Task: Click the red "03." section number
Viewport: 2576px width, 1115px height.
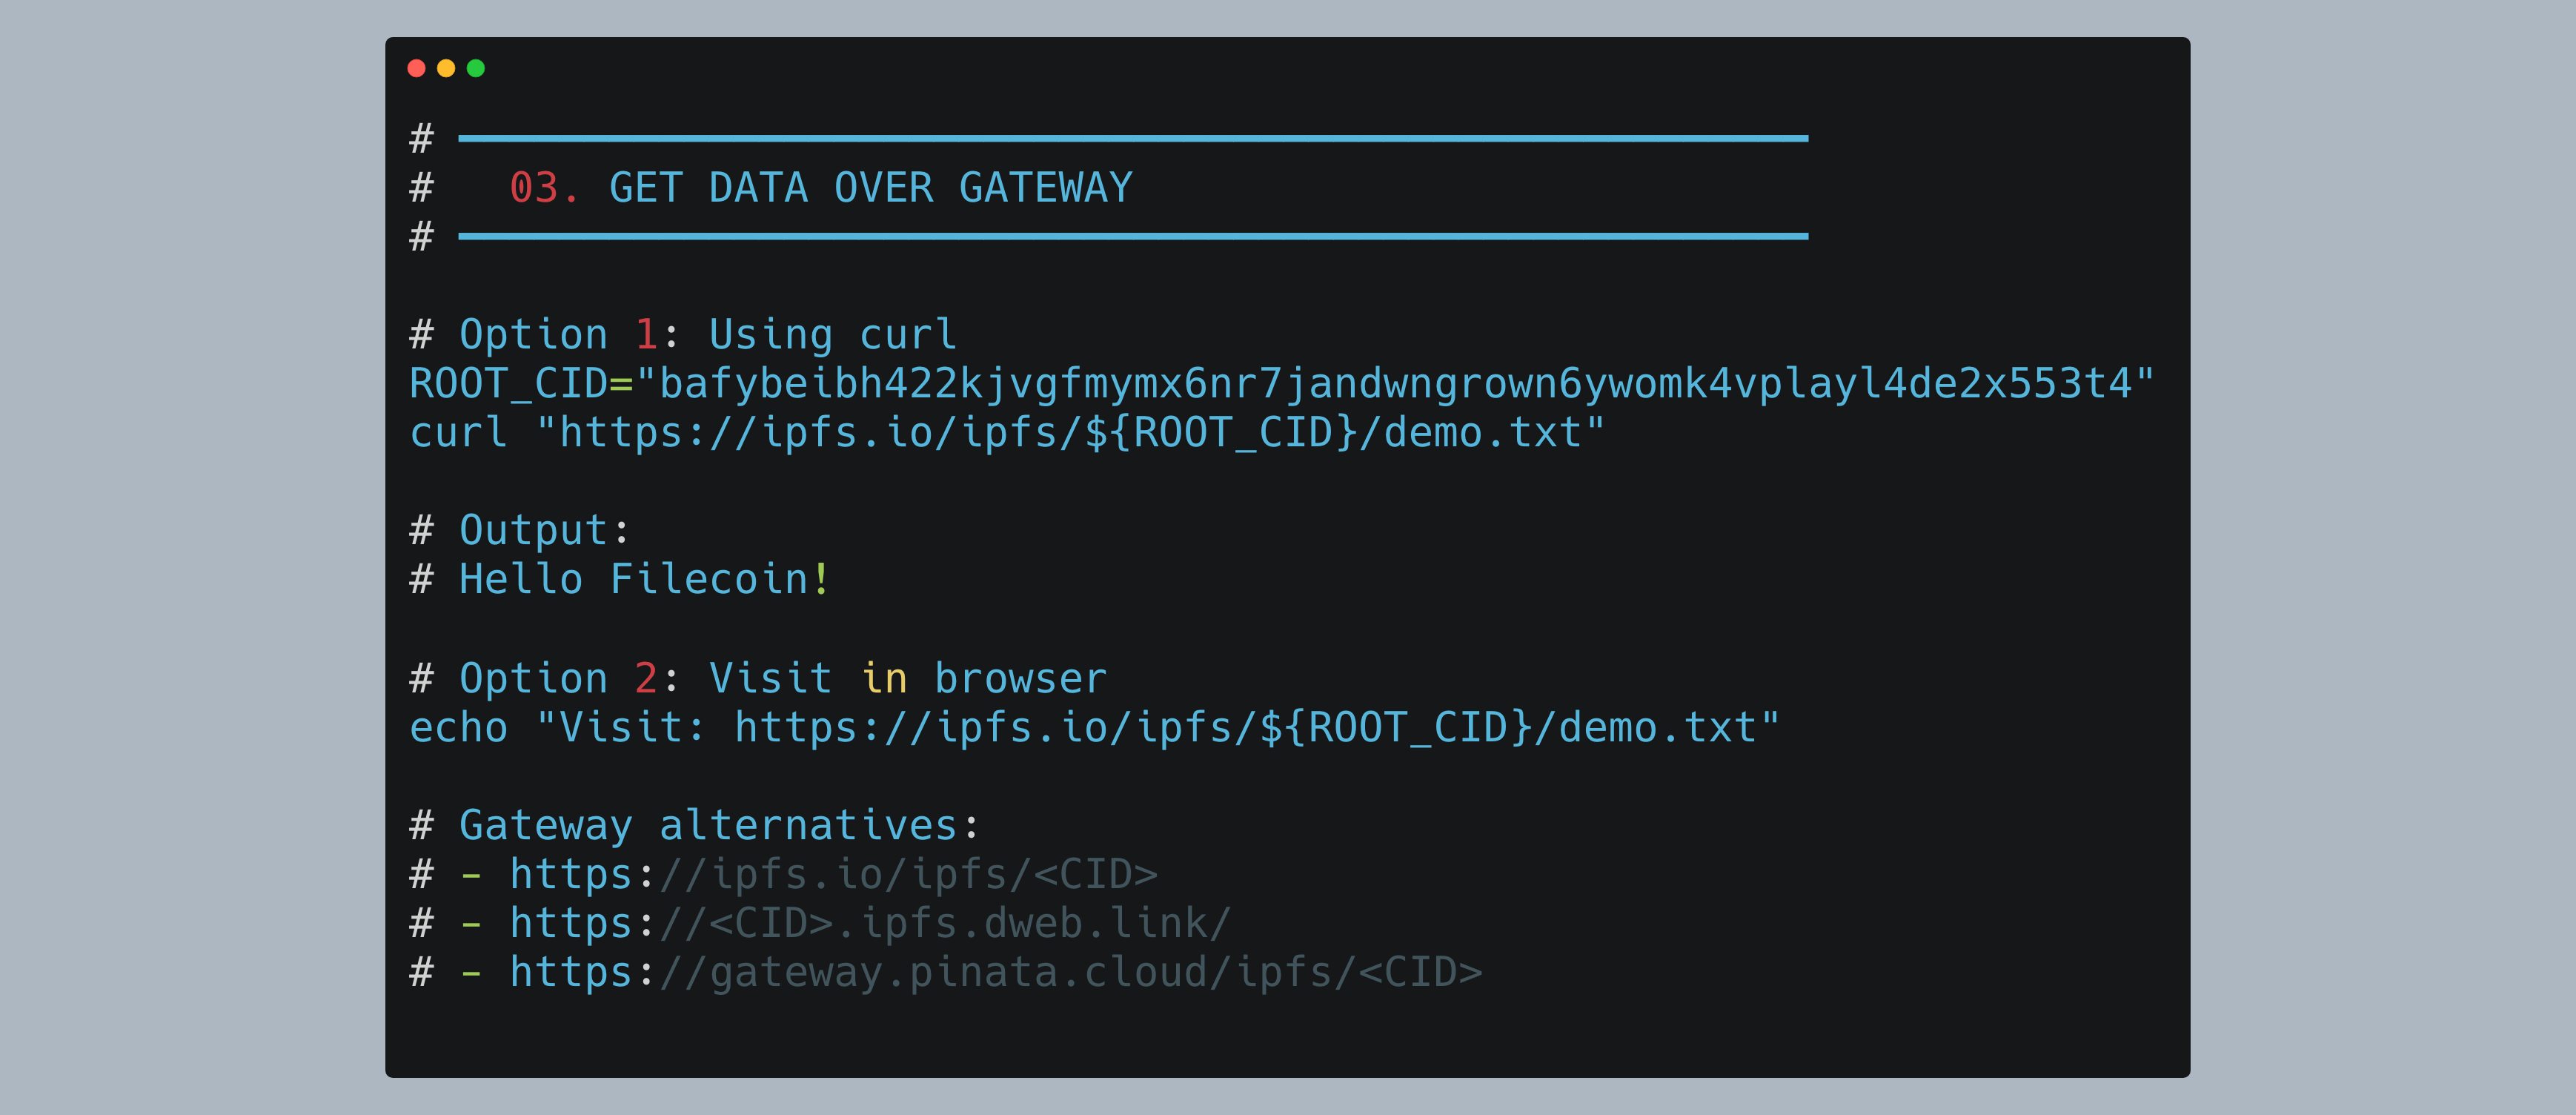Action: tap(543, 188)
